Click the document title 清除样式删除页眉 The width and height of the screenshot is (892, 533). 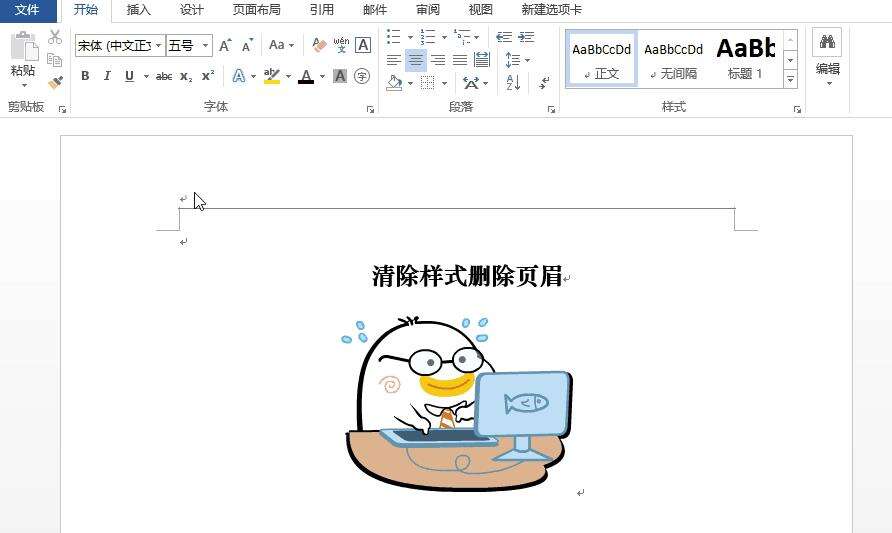[x=467, y=276]
